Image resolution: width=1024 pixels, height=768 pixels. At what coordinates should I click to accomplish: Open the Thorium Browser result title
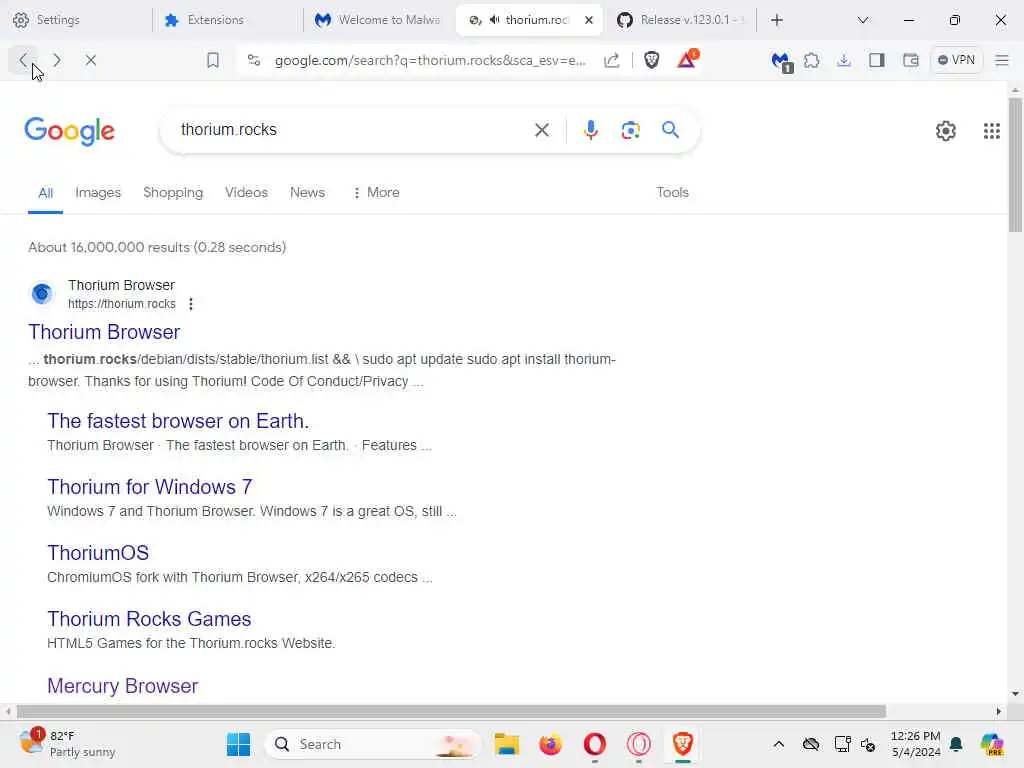104,332
